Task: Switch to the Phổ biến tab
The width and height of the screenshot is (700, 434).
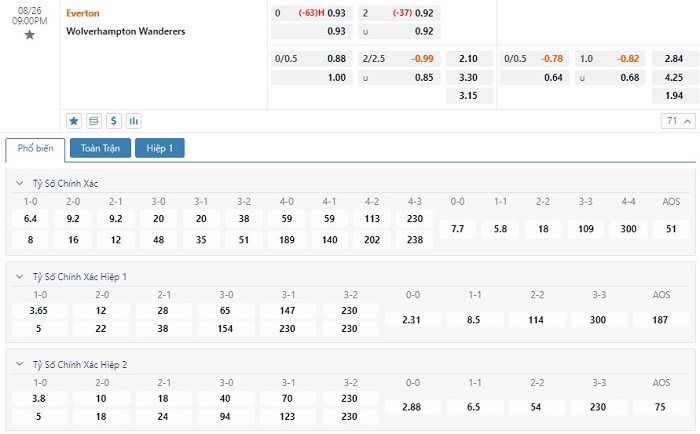Action: (35, 149)
